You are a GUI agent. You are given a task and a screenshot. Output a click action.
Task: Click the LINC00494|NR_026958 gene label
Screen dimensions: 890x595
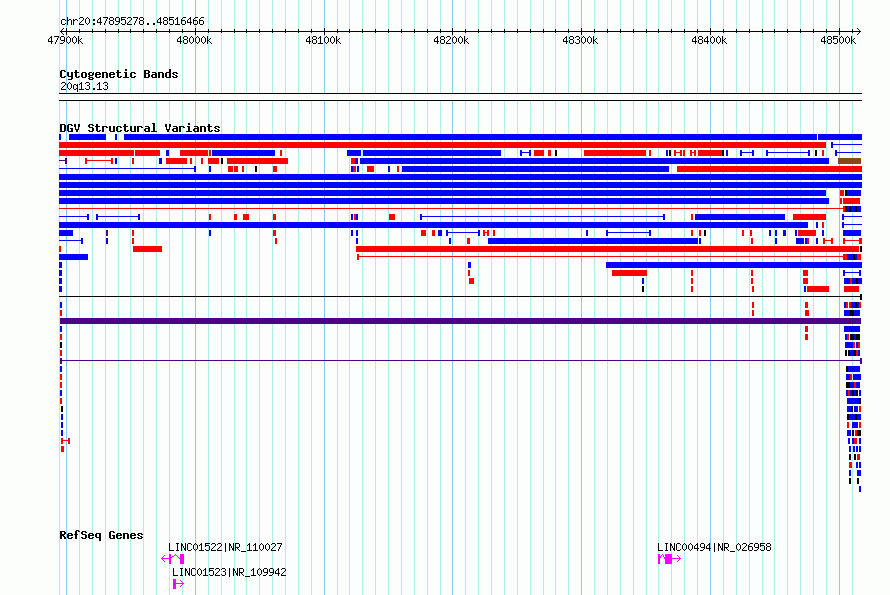(x=714, y=547)
